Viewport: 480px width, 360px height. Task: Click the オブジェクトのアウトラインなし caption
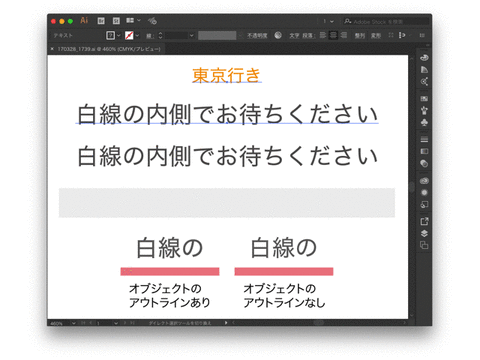coord(284,296)
